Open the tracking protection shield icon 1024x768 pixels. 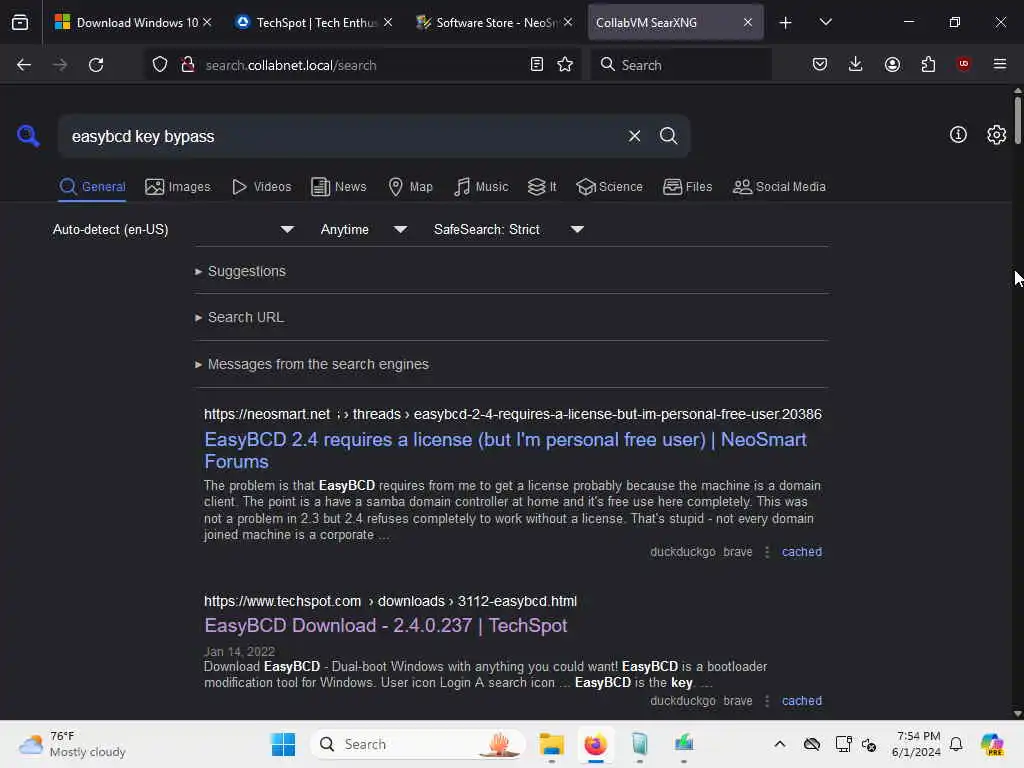pos(160,65)
